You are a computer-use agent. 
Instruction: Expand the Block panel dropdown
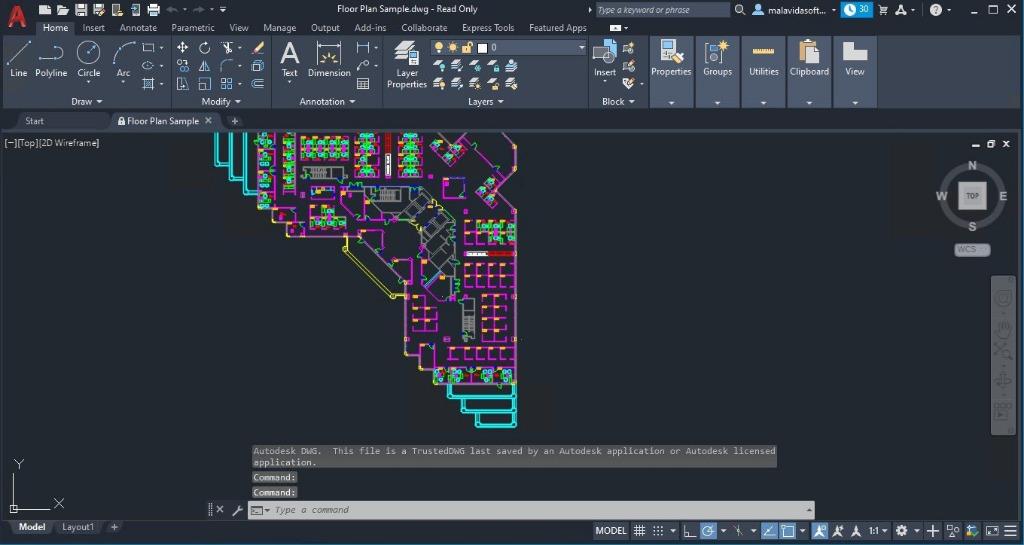click(618, 101)
